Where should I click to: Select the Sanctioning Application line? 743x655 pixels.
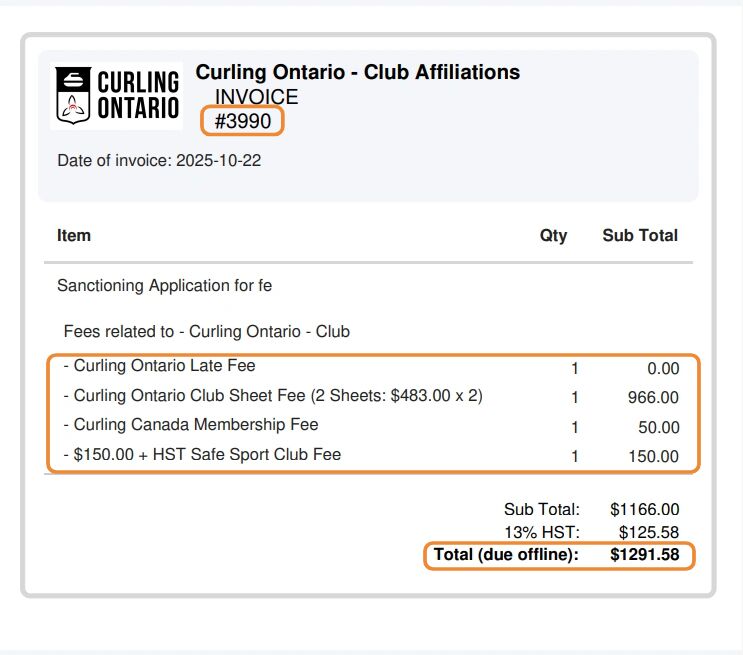pyautogui.click(x=165, y=286)
